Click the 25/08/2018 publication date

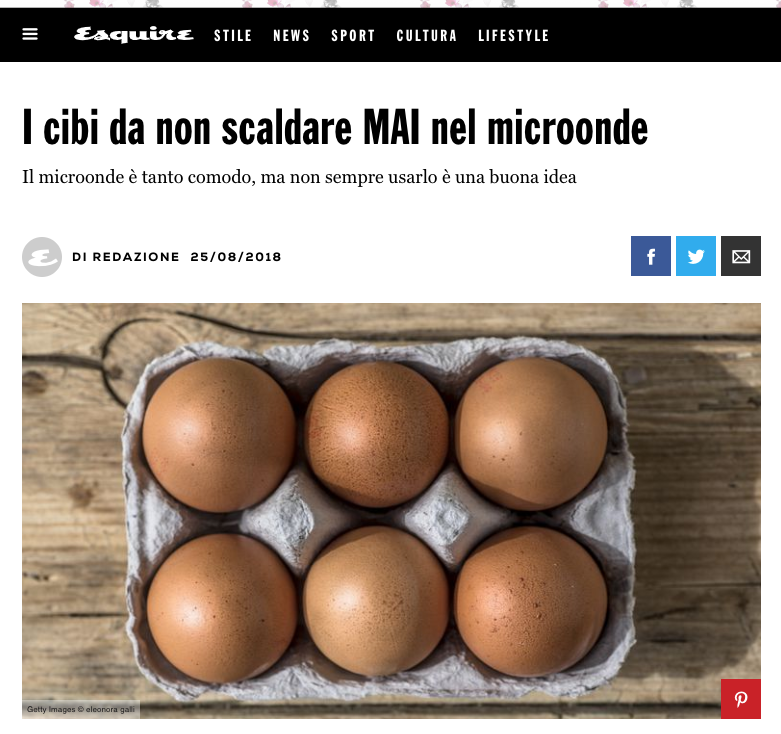pyautogui.click(x=236, y=257)
